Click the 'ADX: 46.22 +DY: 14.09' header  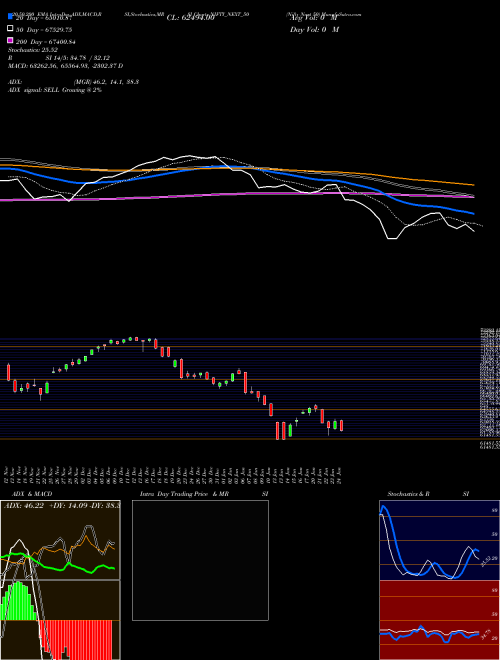pos(62,504)
